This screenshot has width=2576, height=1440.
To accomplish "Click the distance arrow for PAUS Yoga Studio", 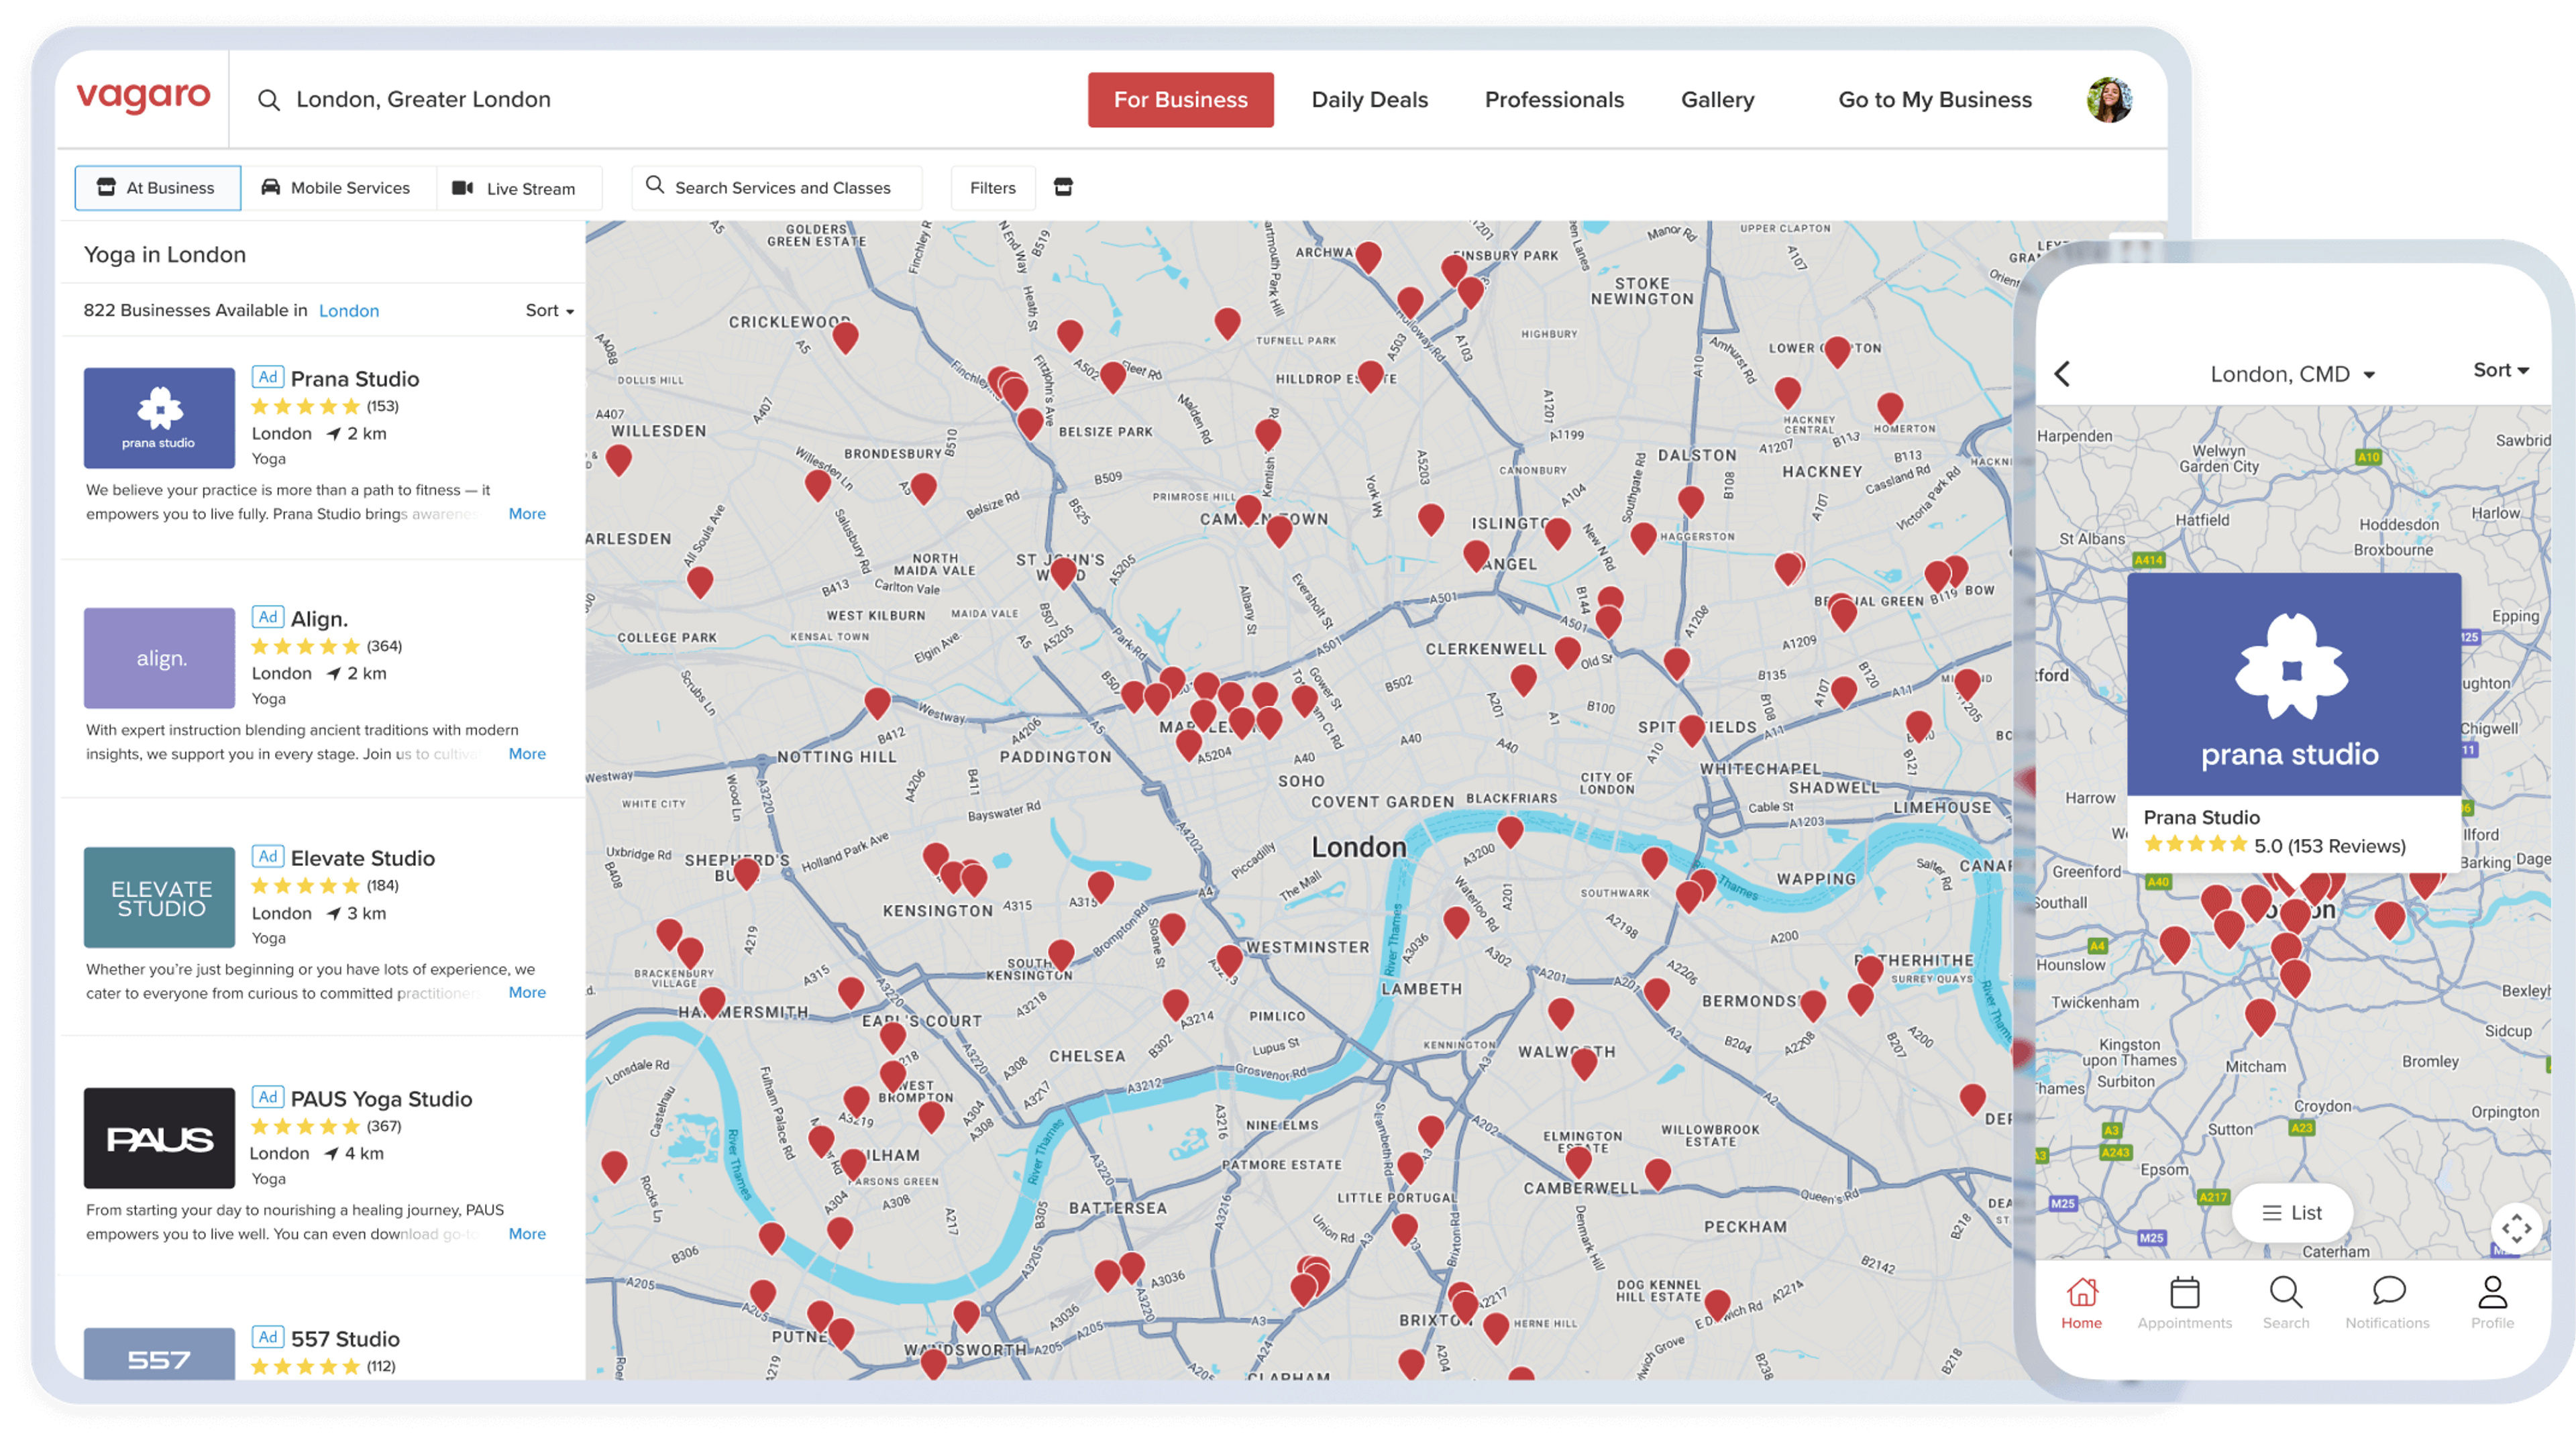I will (331, 1153).
